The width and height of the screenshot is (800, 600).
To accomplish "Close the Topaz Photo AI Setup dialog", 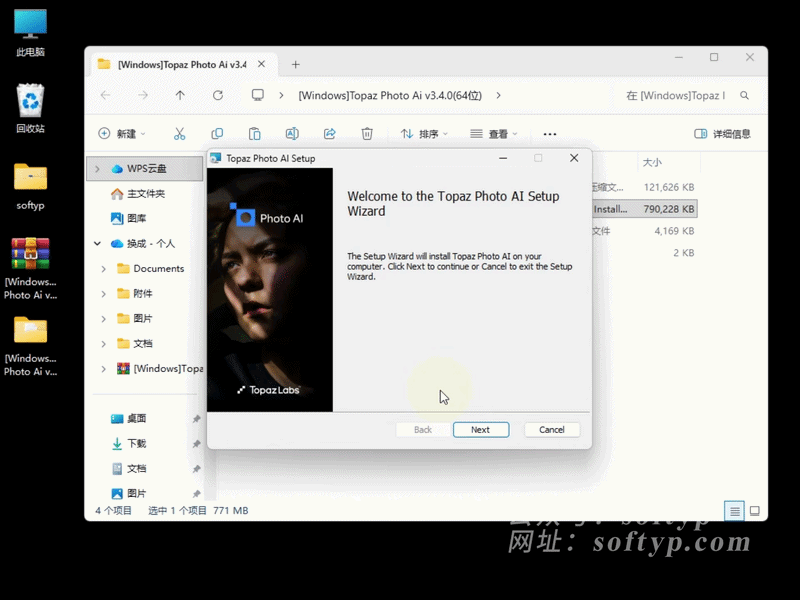I will tap(574, 158).
